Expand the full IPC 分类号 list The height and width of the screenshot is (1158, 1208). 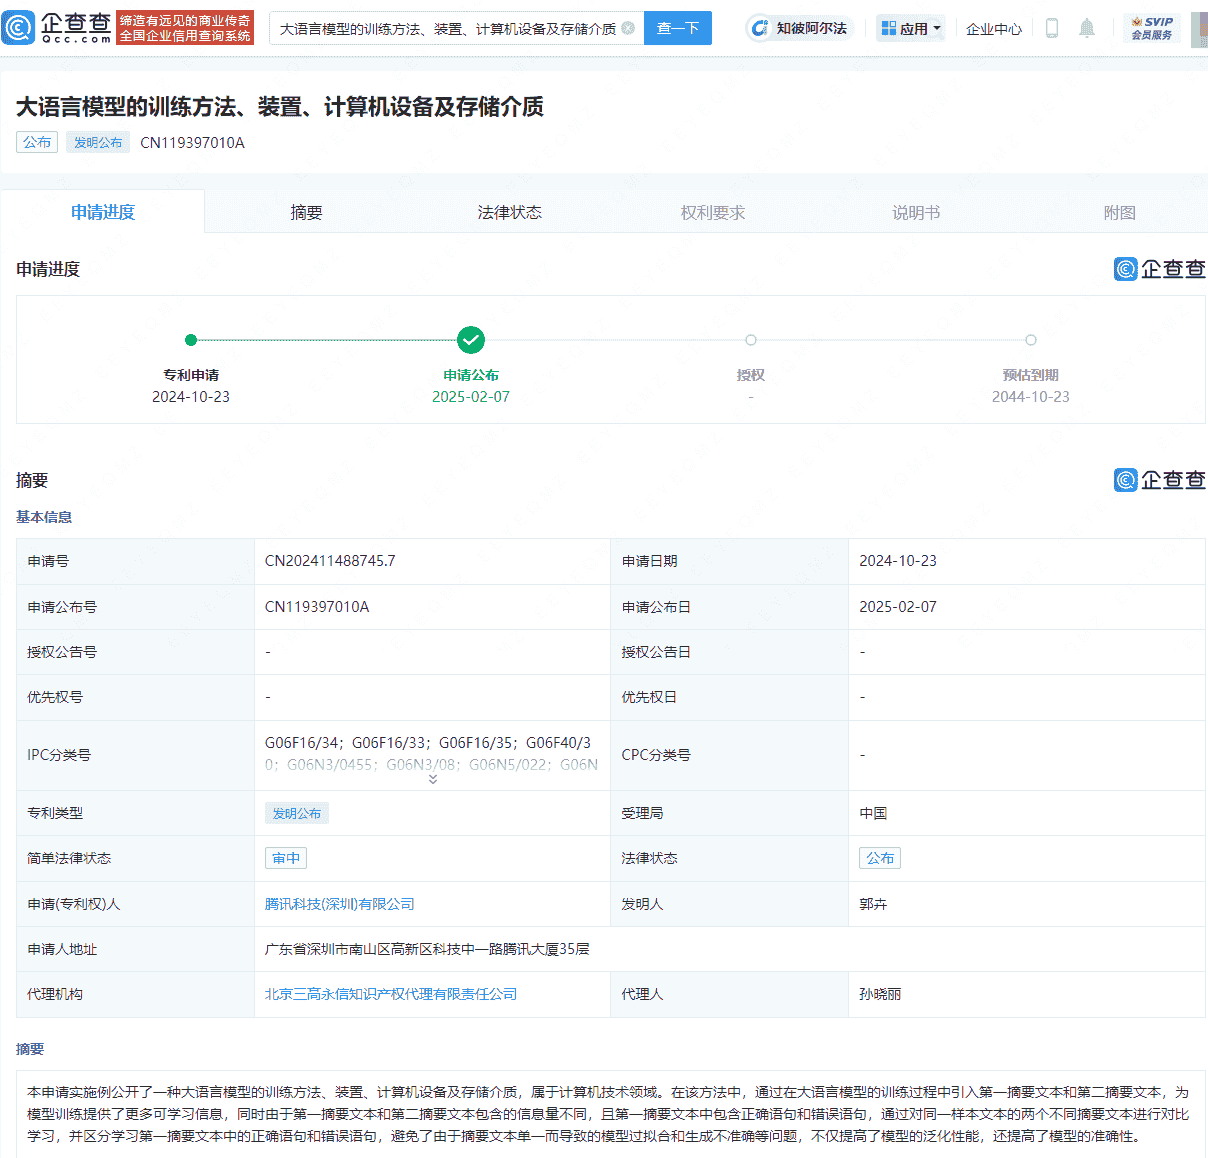432,778
